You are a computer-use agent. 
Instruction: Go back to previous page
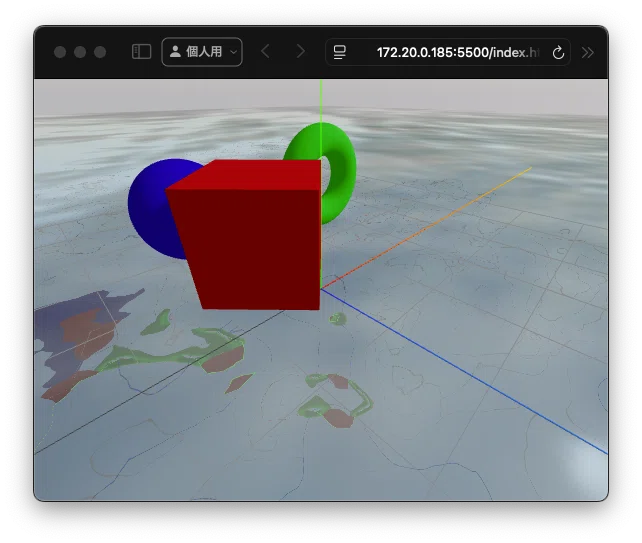click(x=265, y=52)
